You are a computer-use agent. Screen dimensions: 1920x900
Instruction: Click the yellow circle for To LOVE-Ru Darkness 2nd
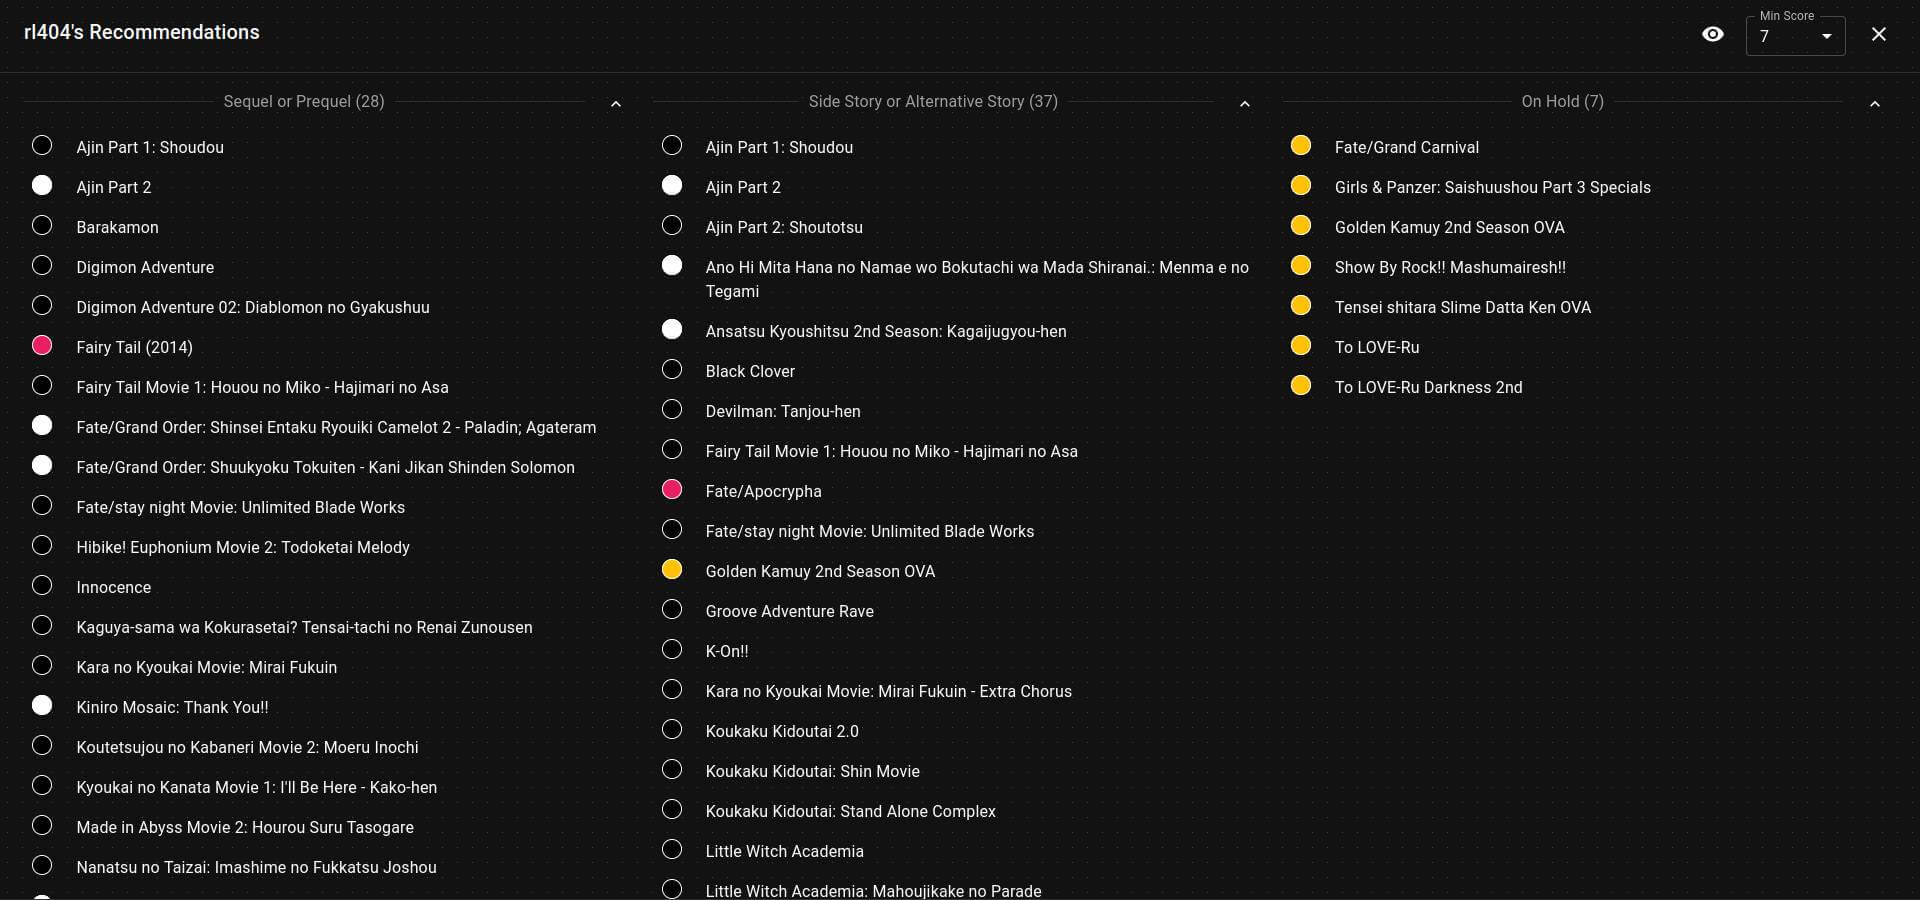tap(1301, 385)
